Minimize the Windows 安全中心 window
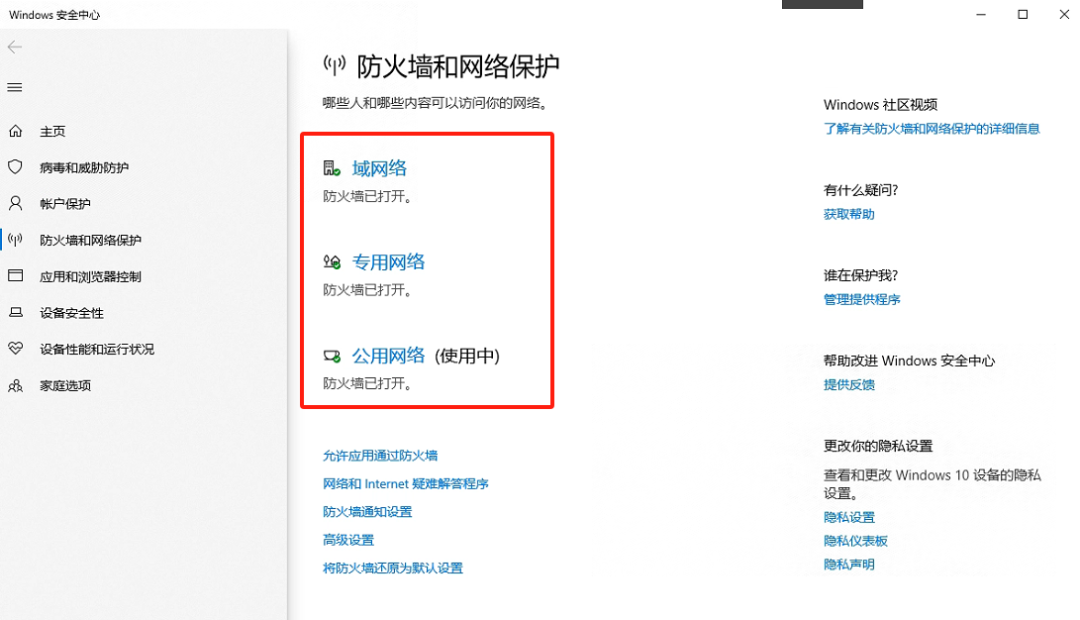Screen dimensions: 1080x620 [x=981, y=14]
